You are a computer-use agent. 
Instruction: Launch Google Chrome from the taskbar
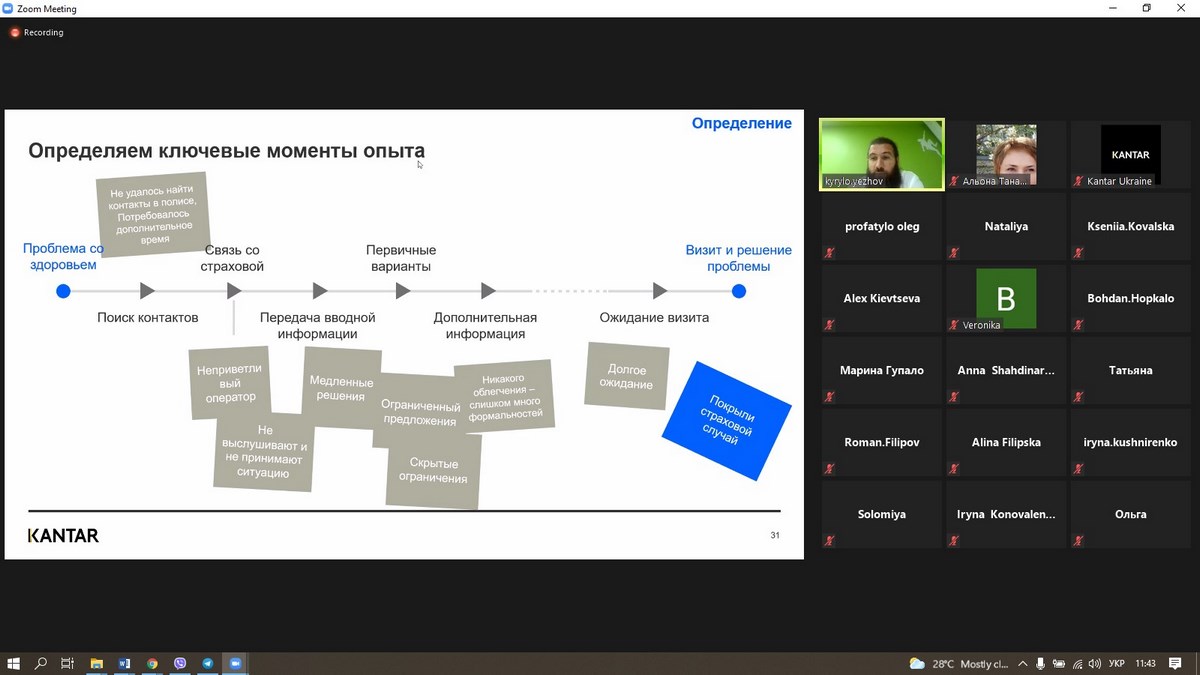152,663
